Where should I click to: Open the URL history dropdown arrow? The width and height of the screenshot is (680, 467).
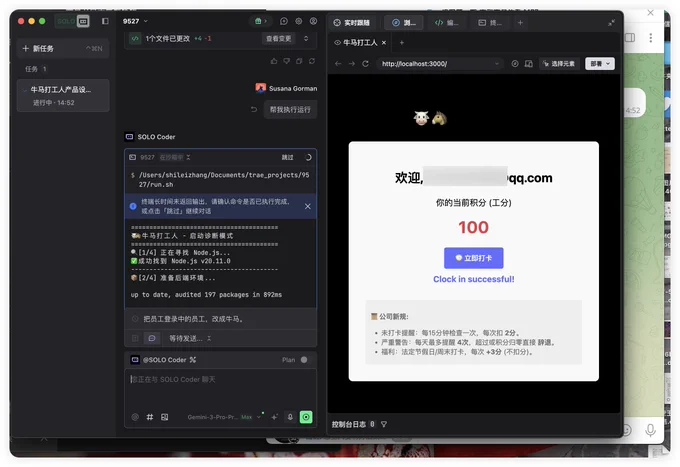(497, 64)
